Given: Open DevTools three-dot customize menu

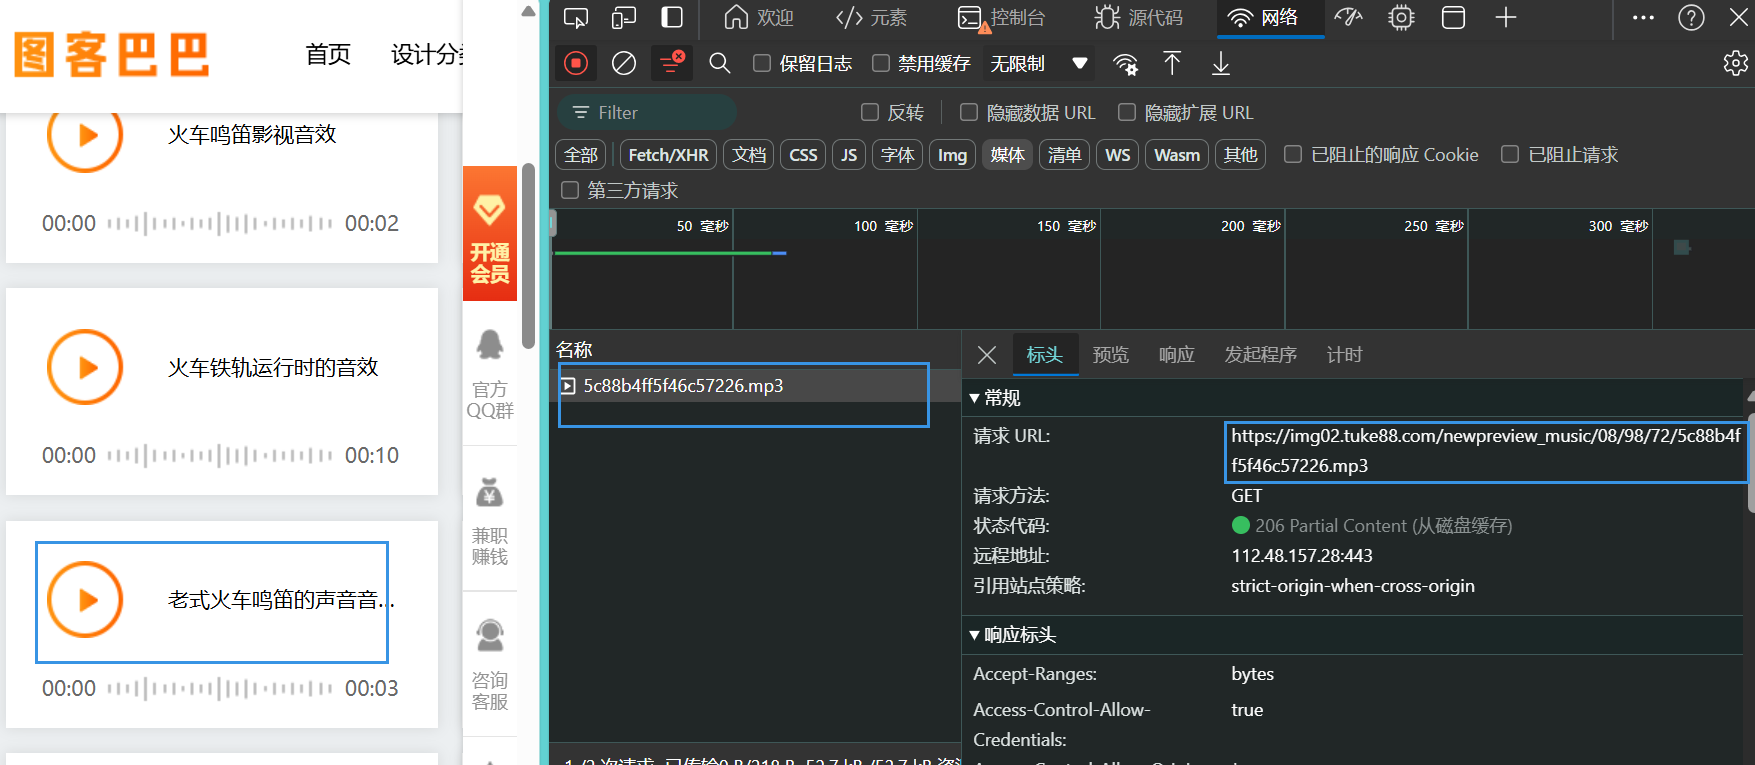Looking at the screenshot, I should click(1643, 18).
